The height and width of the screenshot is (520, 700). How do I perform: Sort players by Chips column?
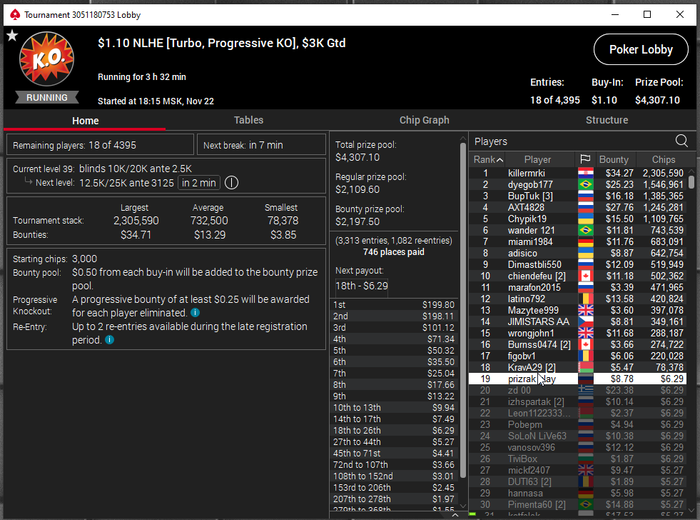(663, 159)
